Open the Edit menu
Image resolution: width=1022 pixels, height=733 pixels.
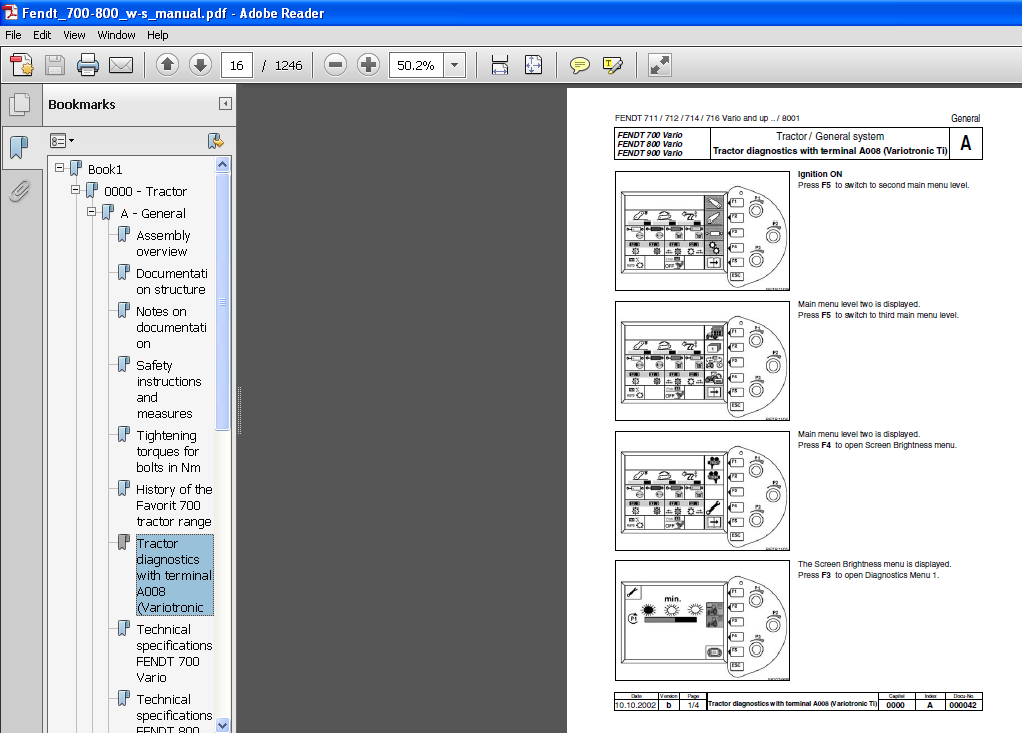click(42, 35)
